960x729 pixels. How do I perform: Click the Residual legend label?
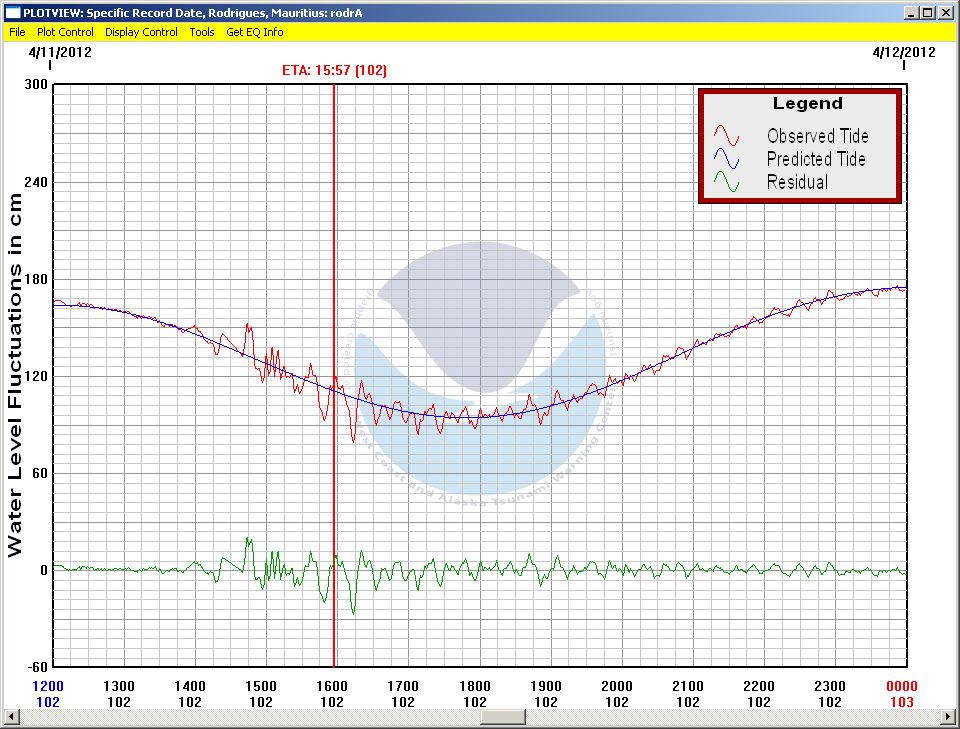(x=797, y=182)
